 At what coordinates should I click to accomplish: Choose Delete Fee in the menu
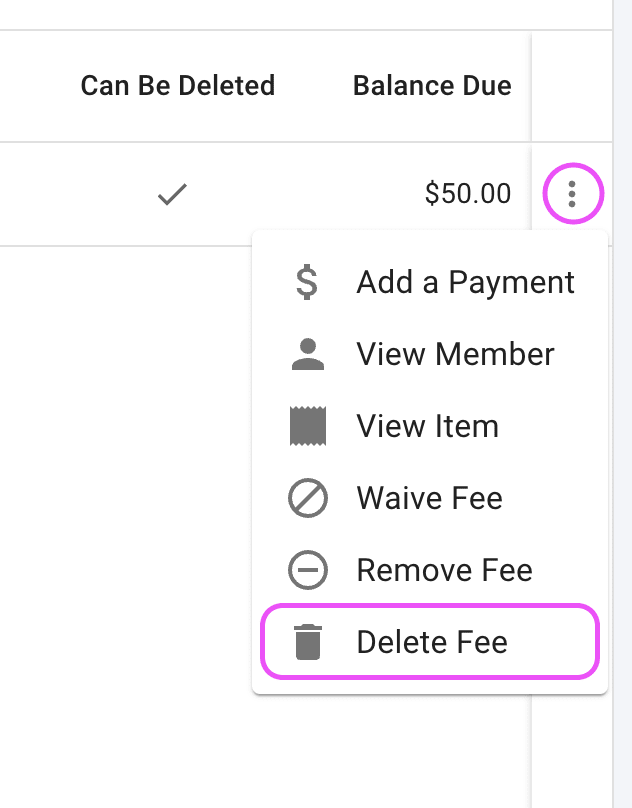point(432,642)
